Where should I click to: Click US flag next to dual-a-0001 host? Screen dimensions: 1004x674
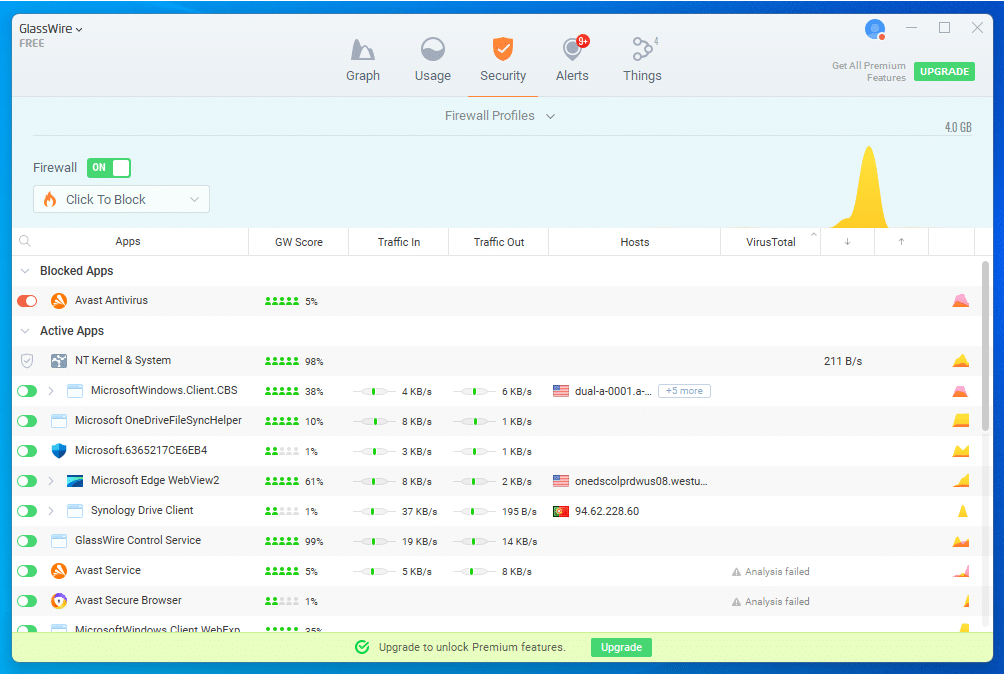(561, 391)
